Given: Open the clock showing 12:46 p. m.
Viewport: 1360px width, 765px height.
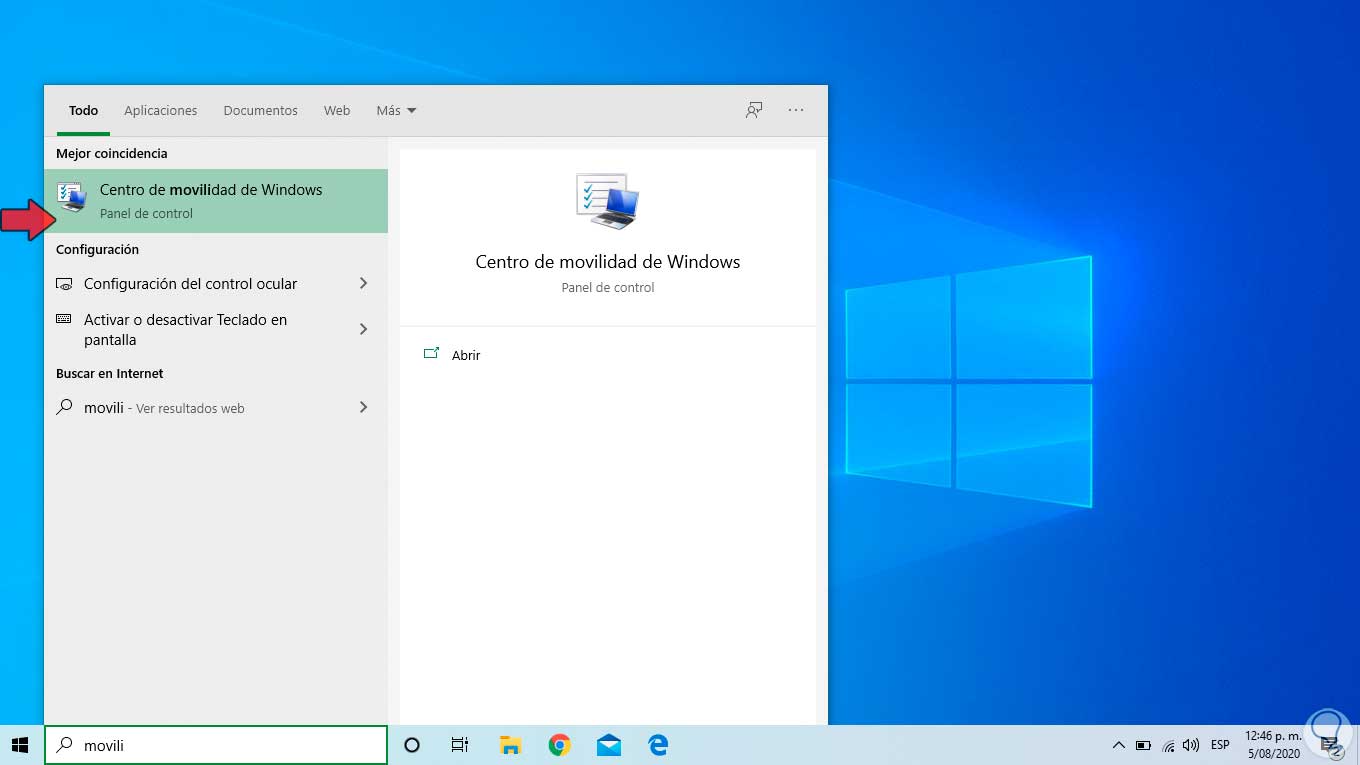Looking at the screenshot, I should 1273,745.
